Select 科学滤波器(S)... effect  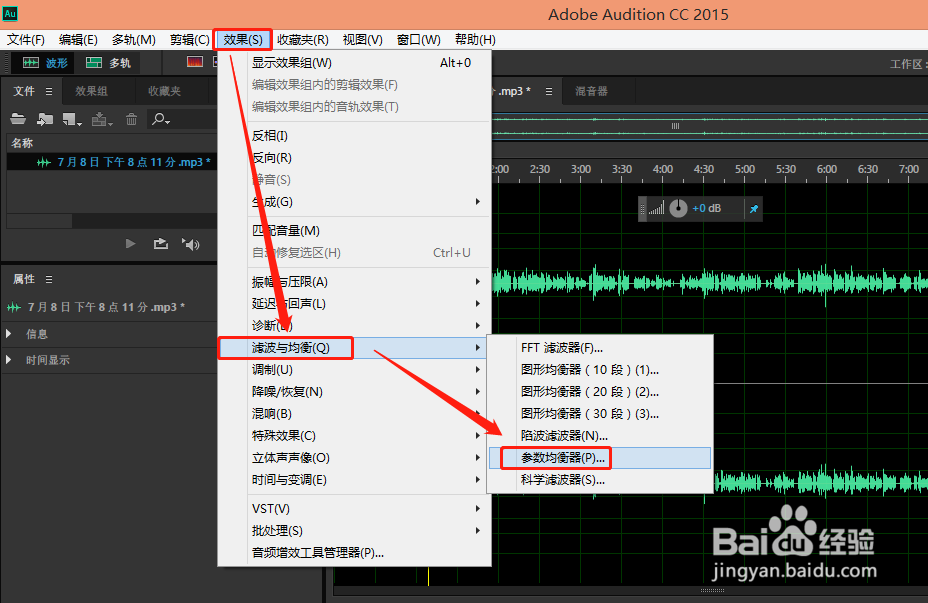(600, 480)
